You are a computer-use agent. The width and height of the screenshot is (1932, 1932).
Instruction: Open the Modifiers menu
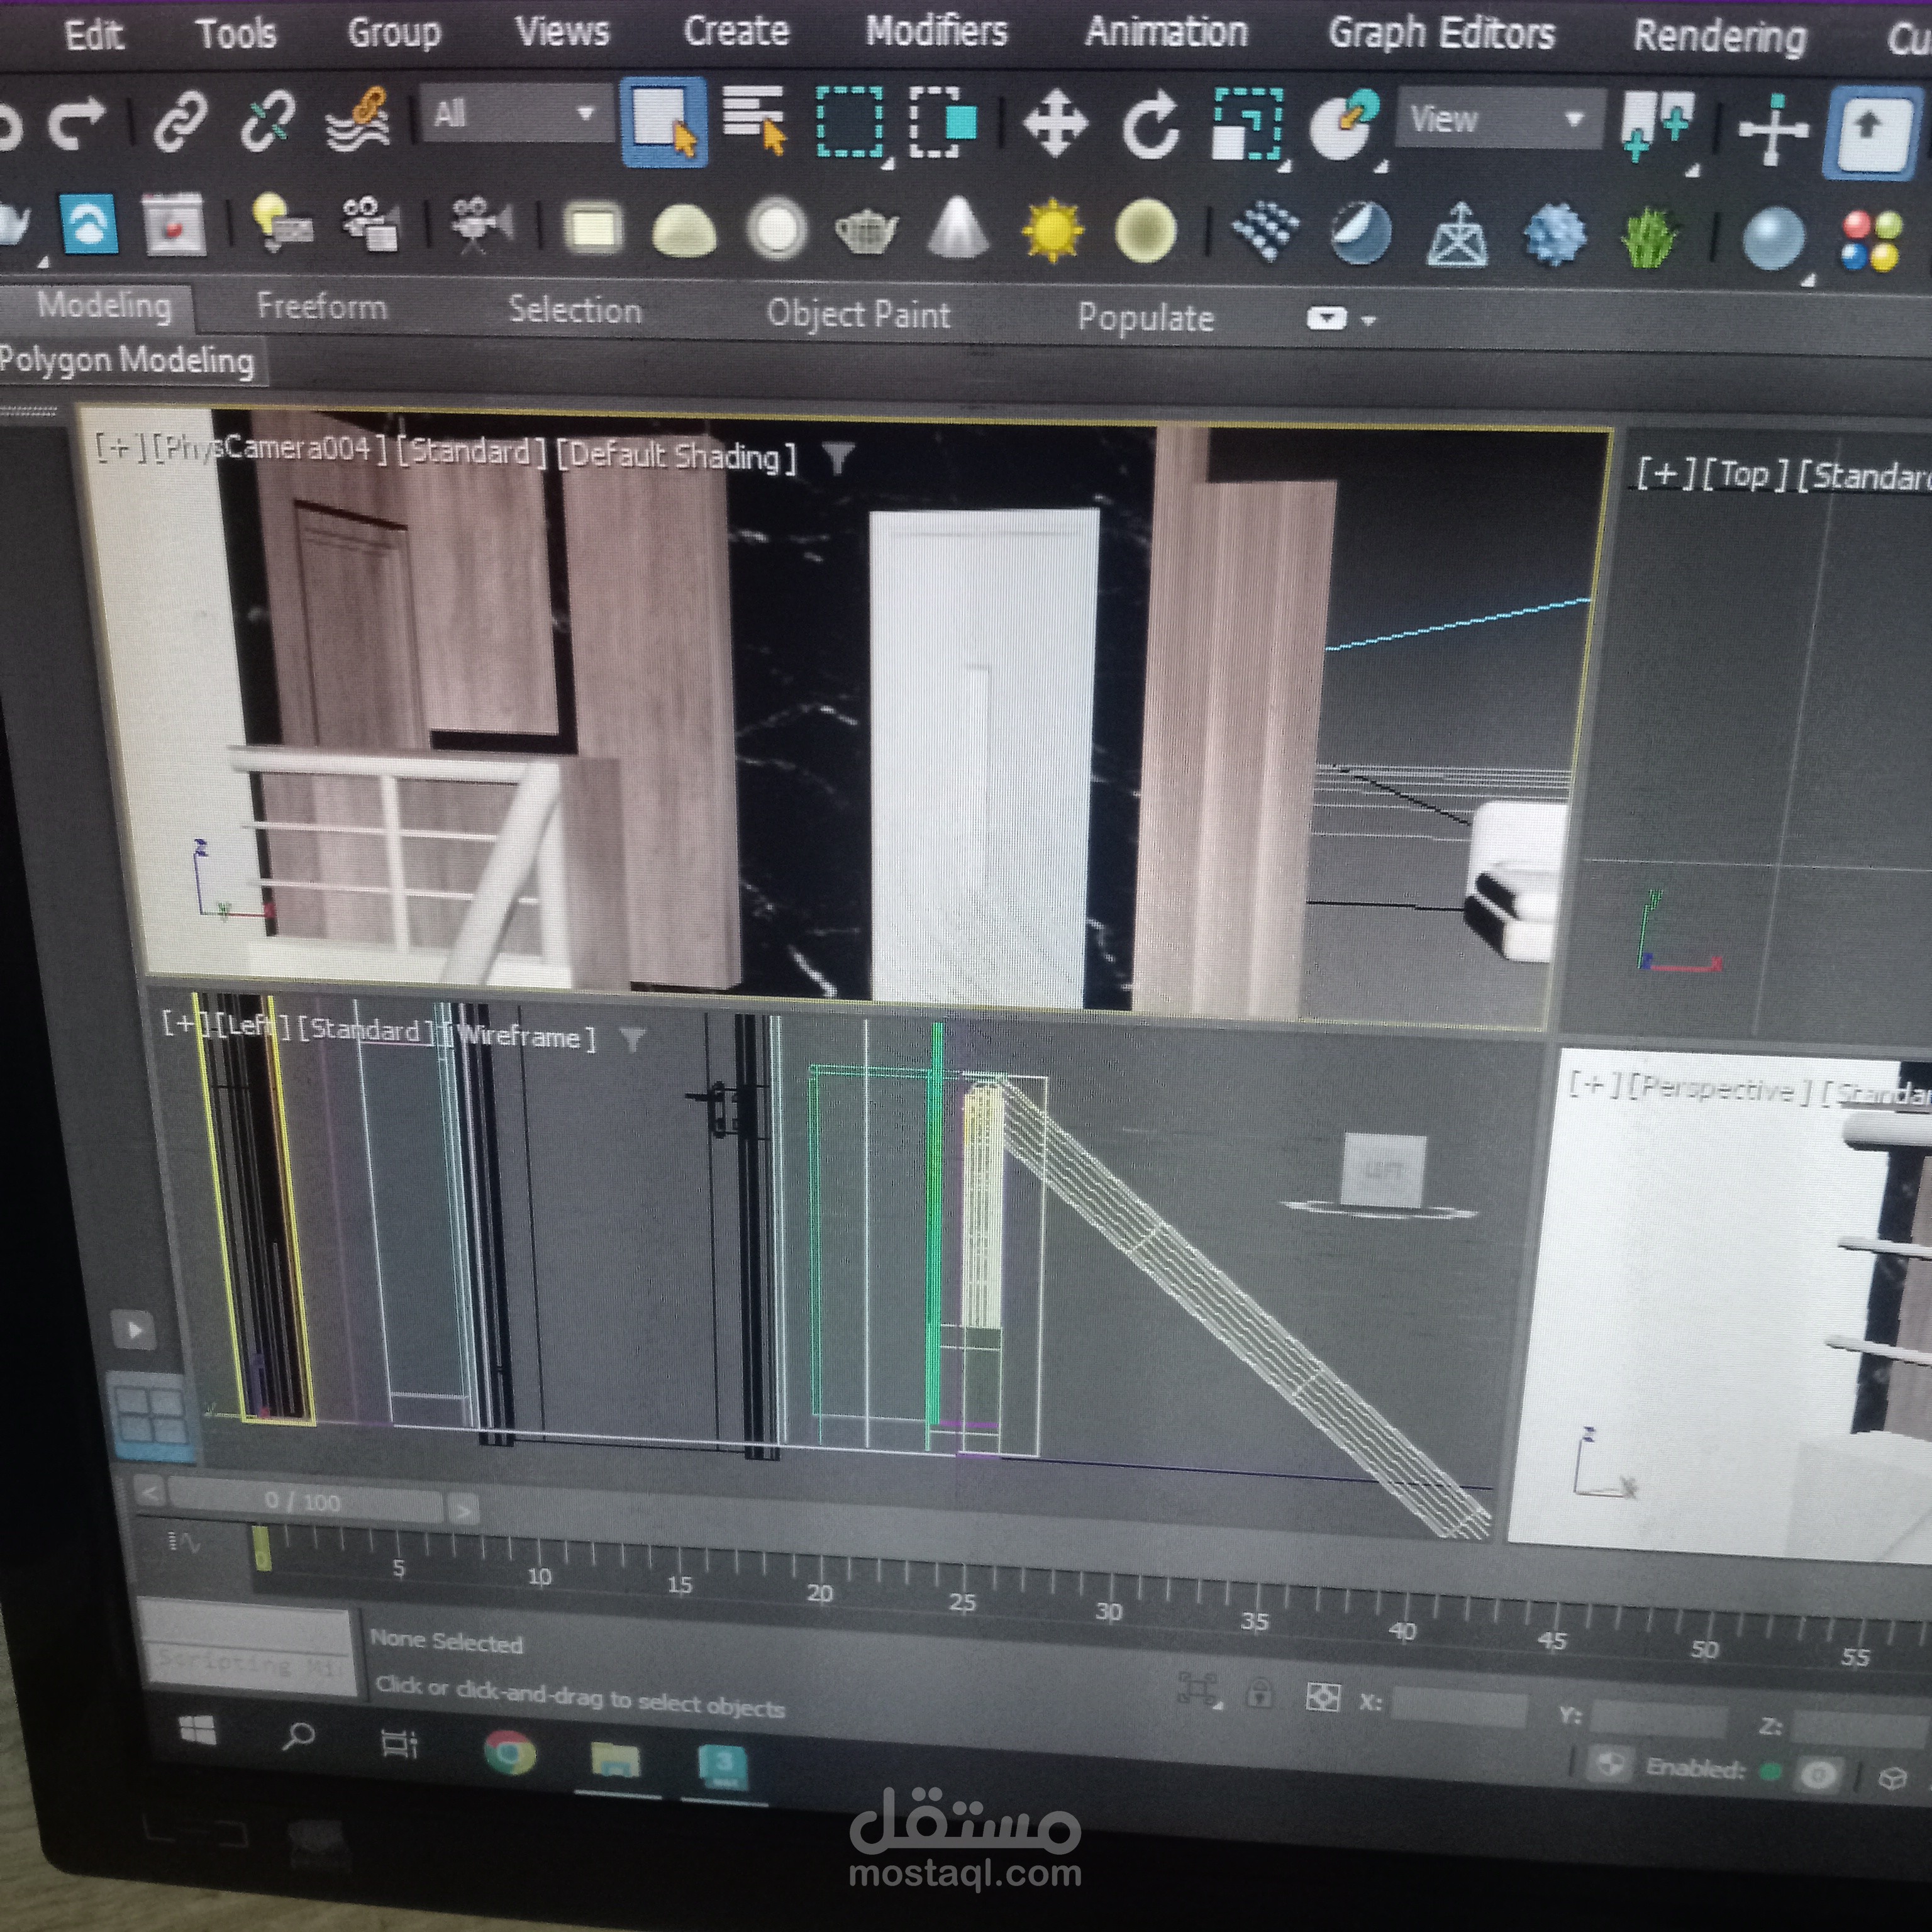[936, 31]
